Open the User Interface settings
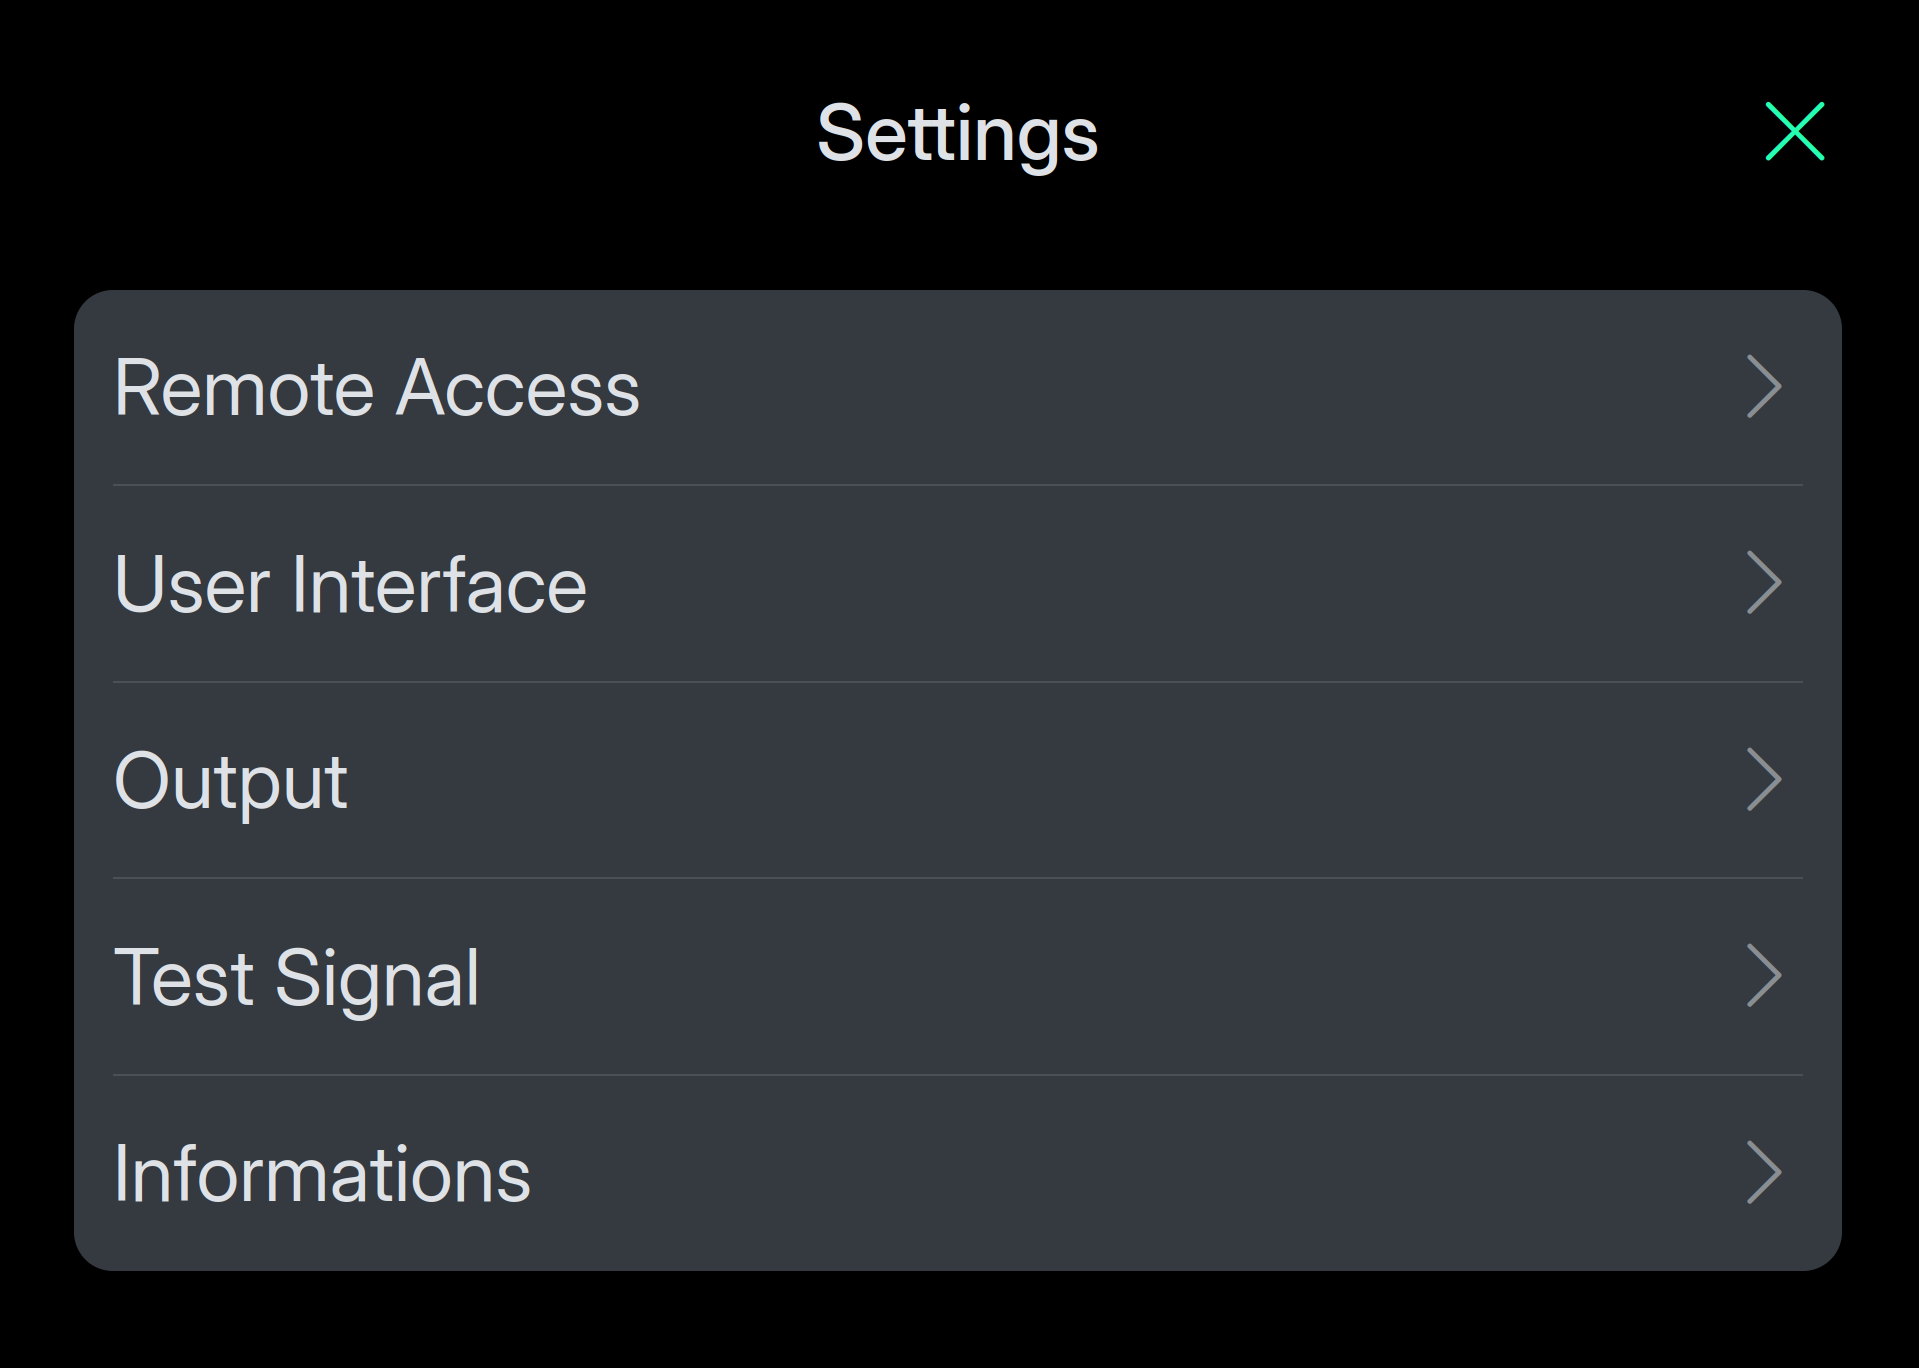Viewport: 1919px width, 1368px height. (957, 584)
